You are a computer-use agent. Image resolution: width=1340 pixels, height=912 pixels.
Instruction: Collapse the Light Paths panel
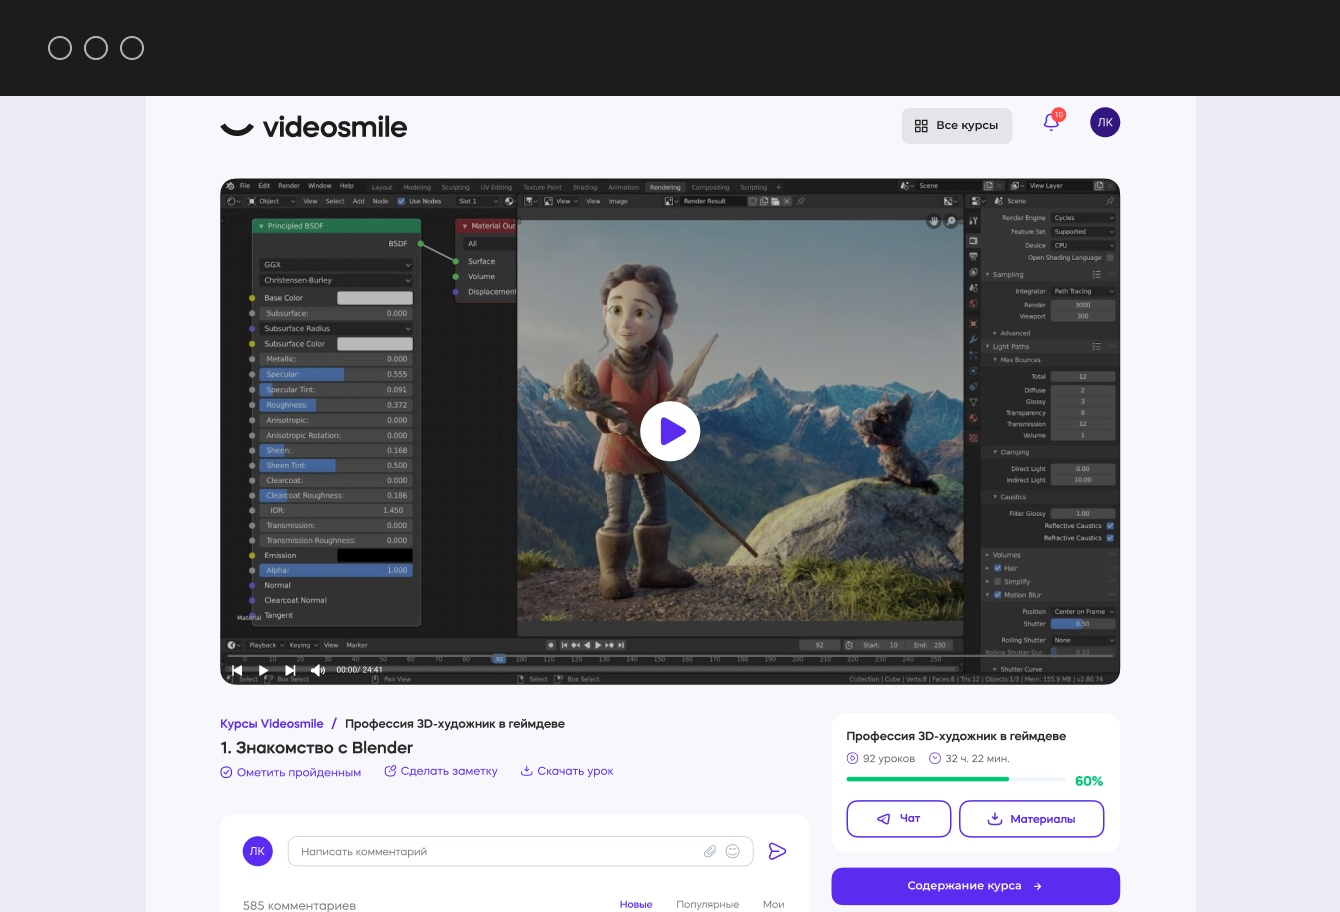pyautogui.click(x=1007, y=346)
